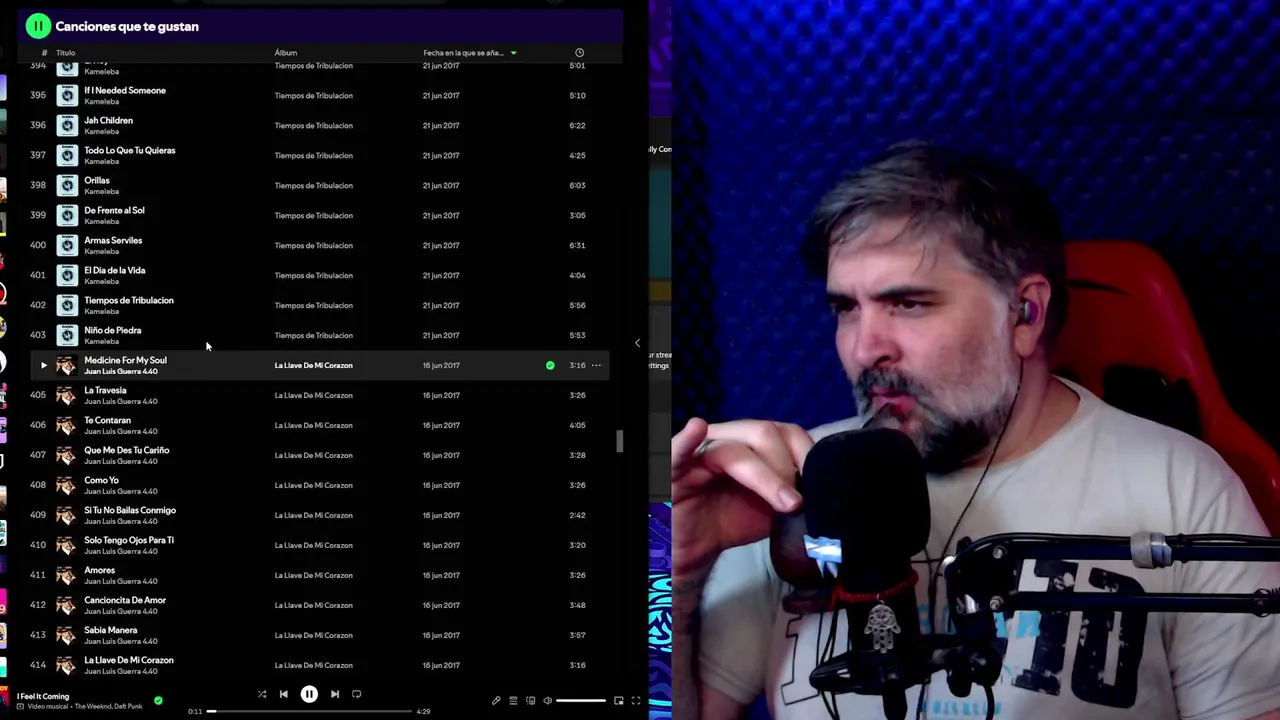
Task: Skip to the previous track
Action: click(x=284, y=694)
